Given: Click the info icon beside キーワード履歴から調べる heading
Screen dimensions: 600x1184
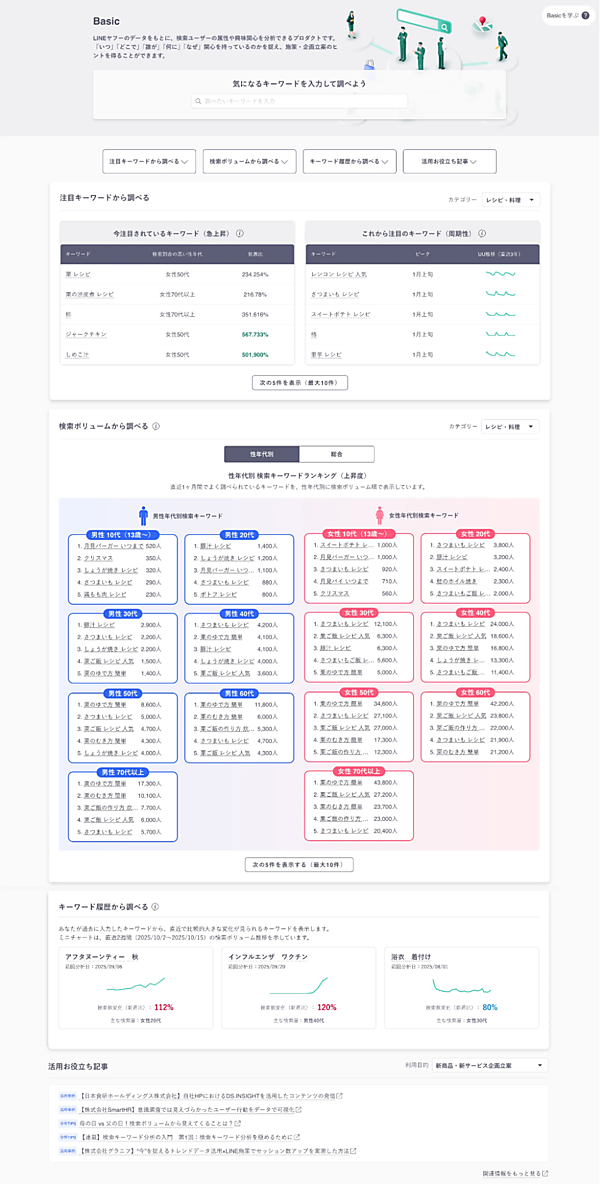Looking at the screenshot, I should (154, 907).
